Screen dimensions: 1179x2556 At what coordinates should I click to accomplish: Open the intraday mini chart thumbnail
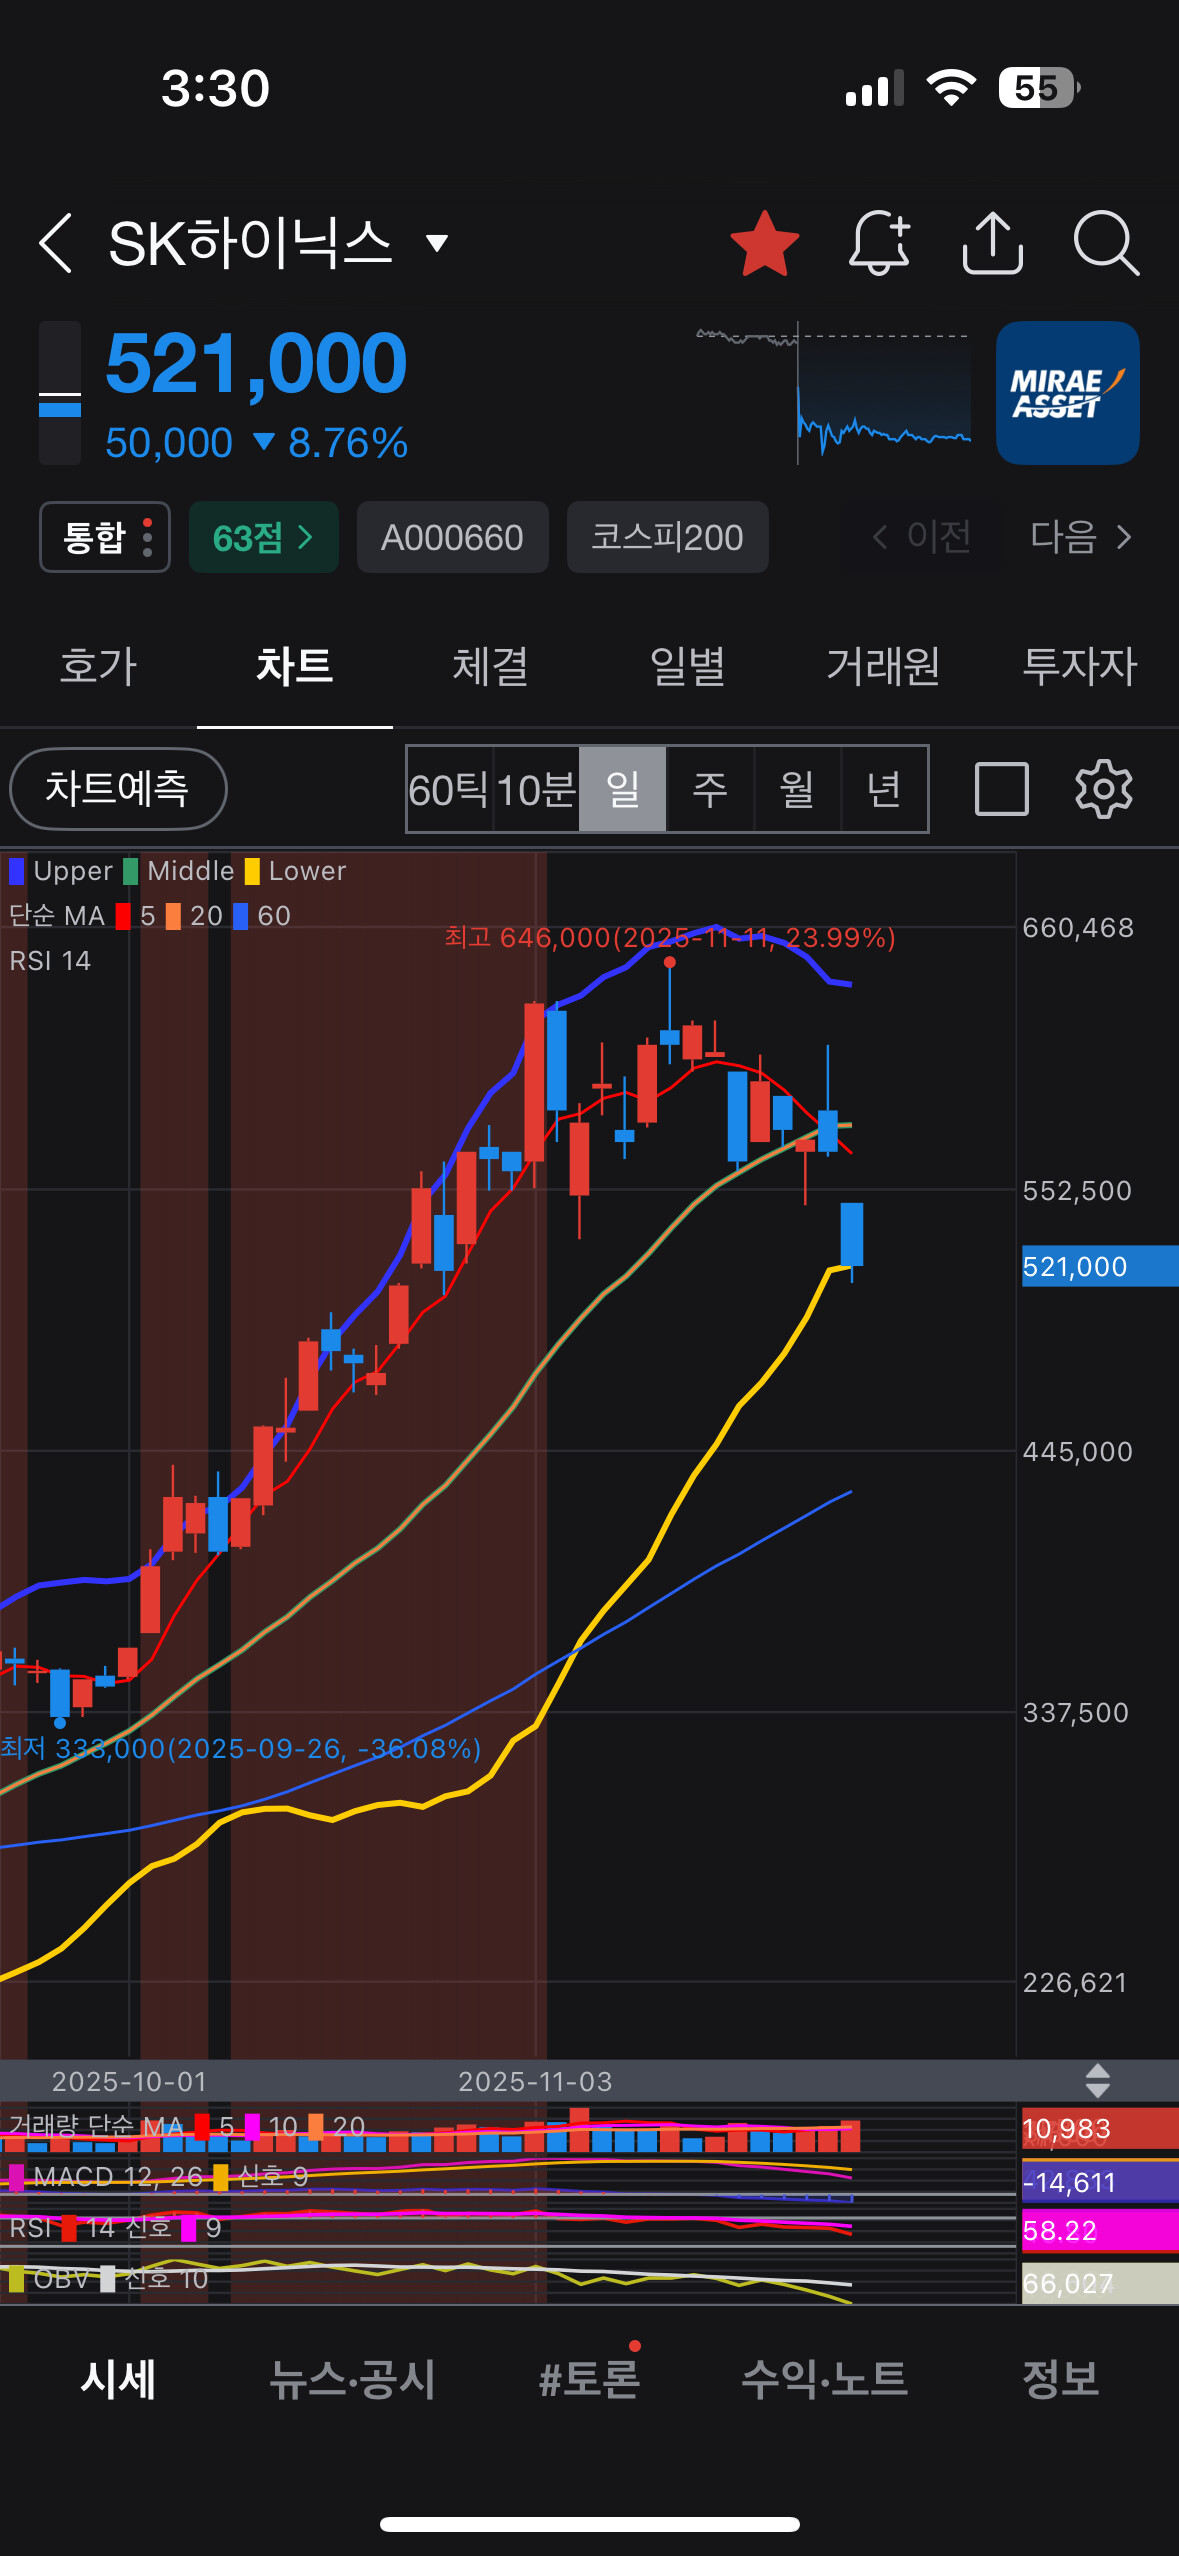[834, 393]
